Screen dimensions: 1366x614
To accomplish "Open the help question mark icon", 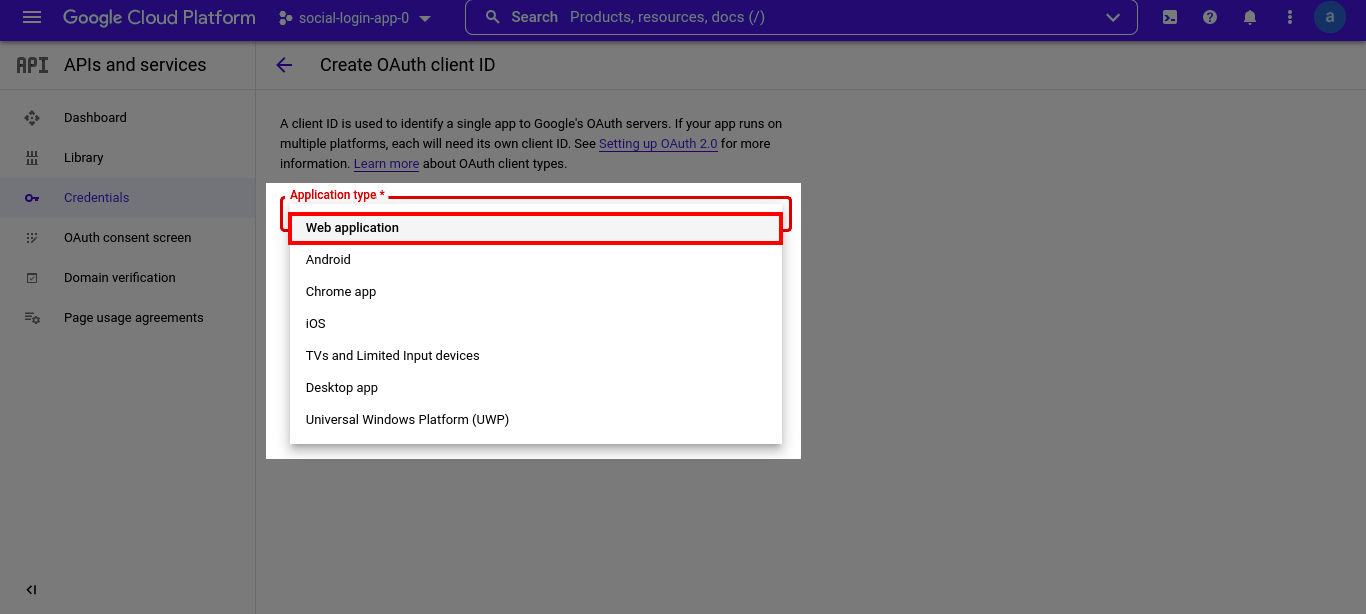I will (x=1210, y=17).
